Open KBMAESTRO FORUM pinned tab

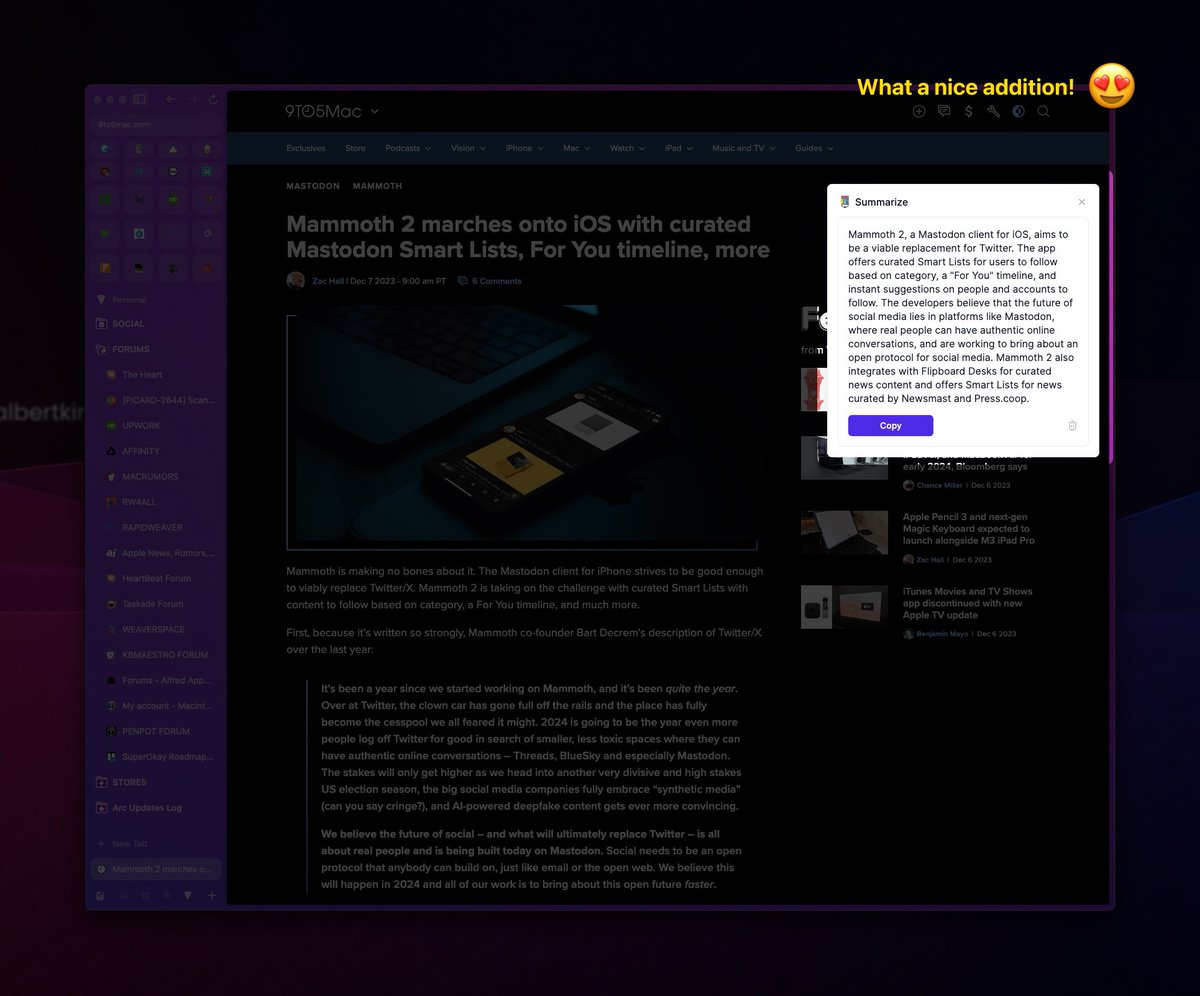coord(165,655)
